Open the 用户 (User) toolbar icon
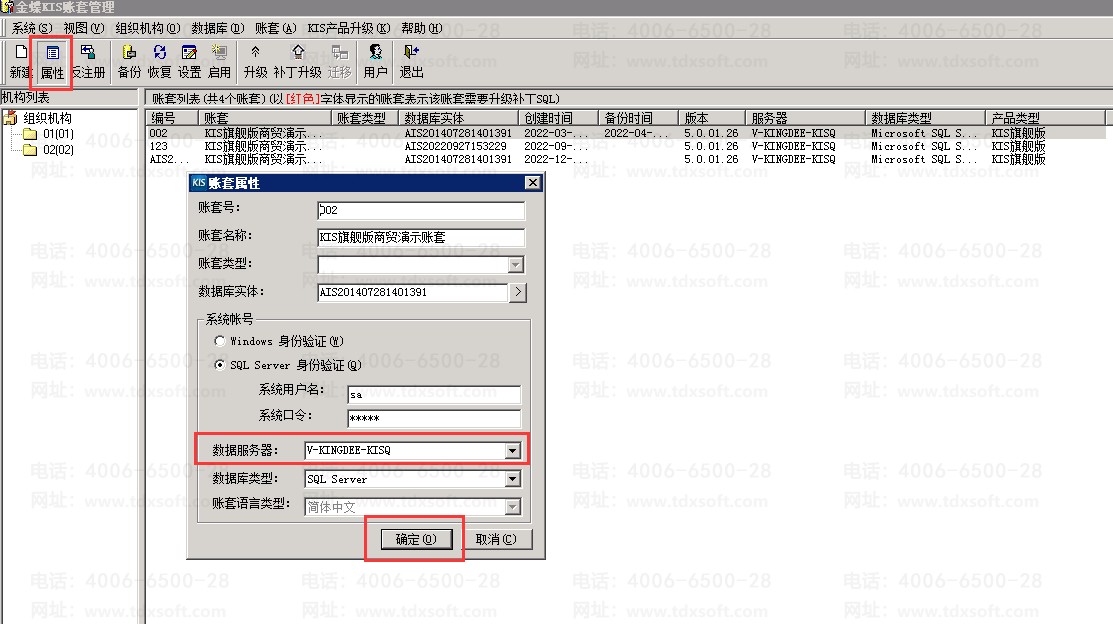The width and height of the screenshot is (1113, 624). click(375, 60)
